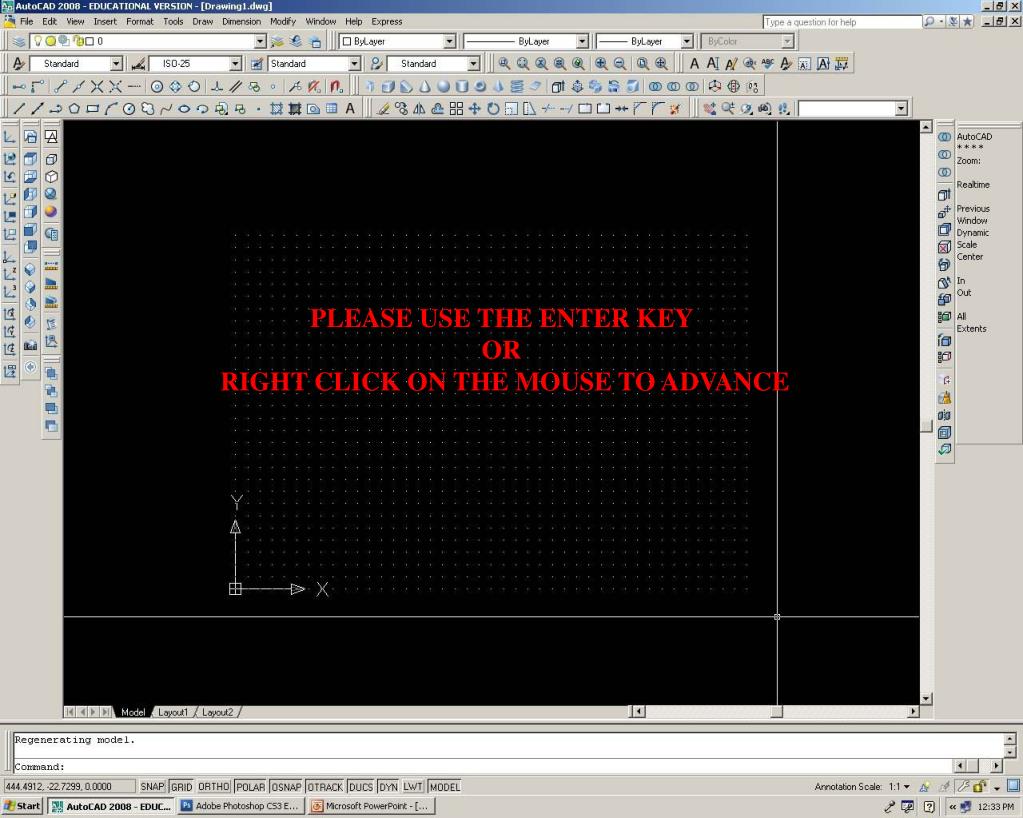Viewport: 1023px width, 818px height.
Task: Toggle GRID display in status bar
Action: 181,787
